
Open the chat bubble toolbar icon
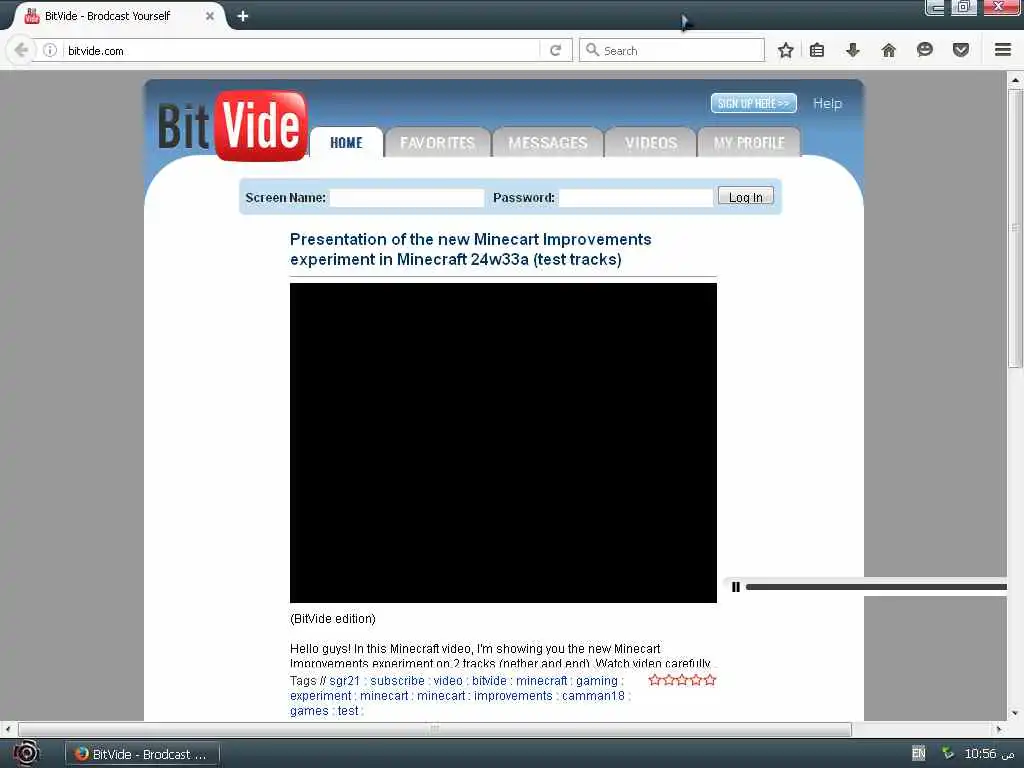pyautogui.click(x=924, y=50)
